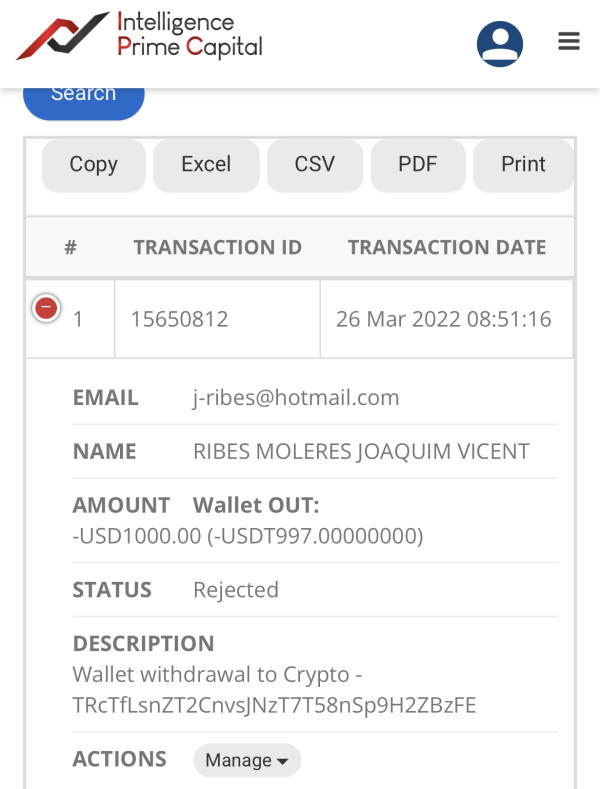The image size is (600, 789).
Task: Click the transaction date 26 Mar 2022 cell
Action: [x=444, y=320]
